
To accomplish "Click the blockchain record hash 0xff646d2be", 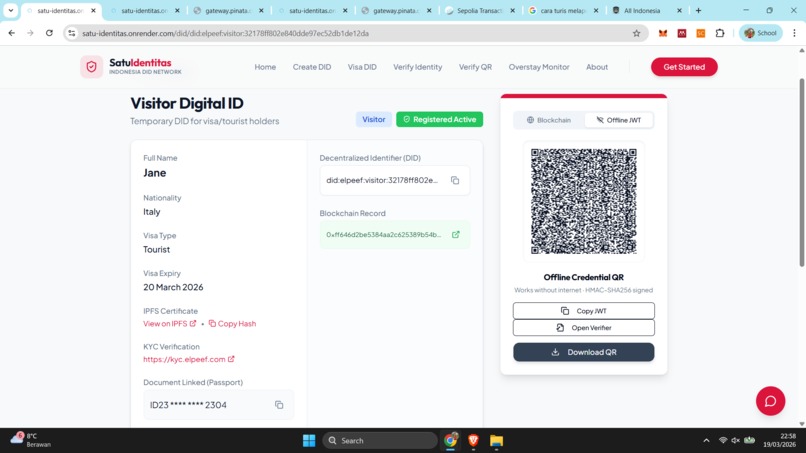I will point(383,234).
